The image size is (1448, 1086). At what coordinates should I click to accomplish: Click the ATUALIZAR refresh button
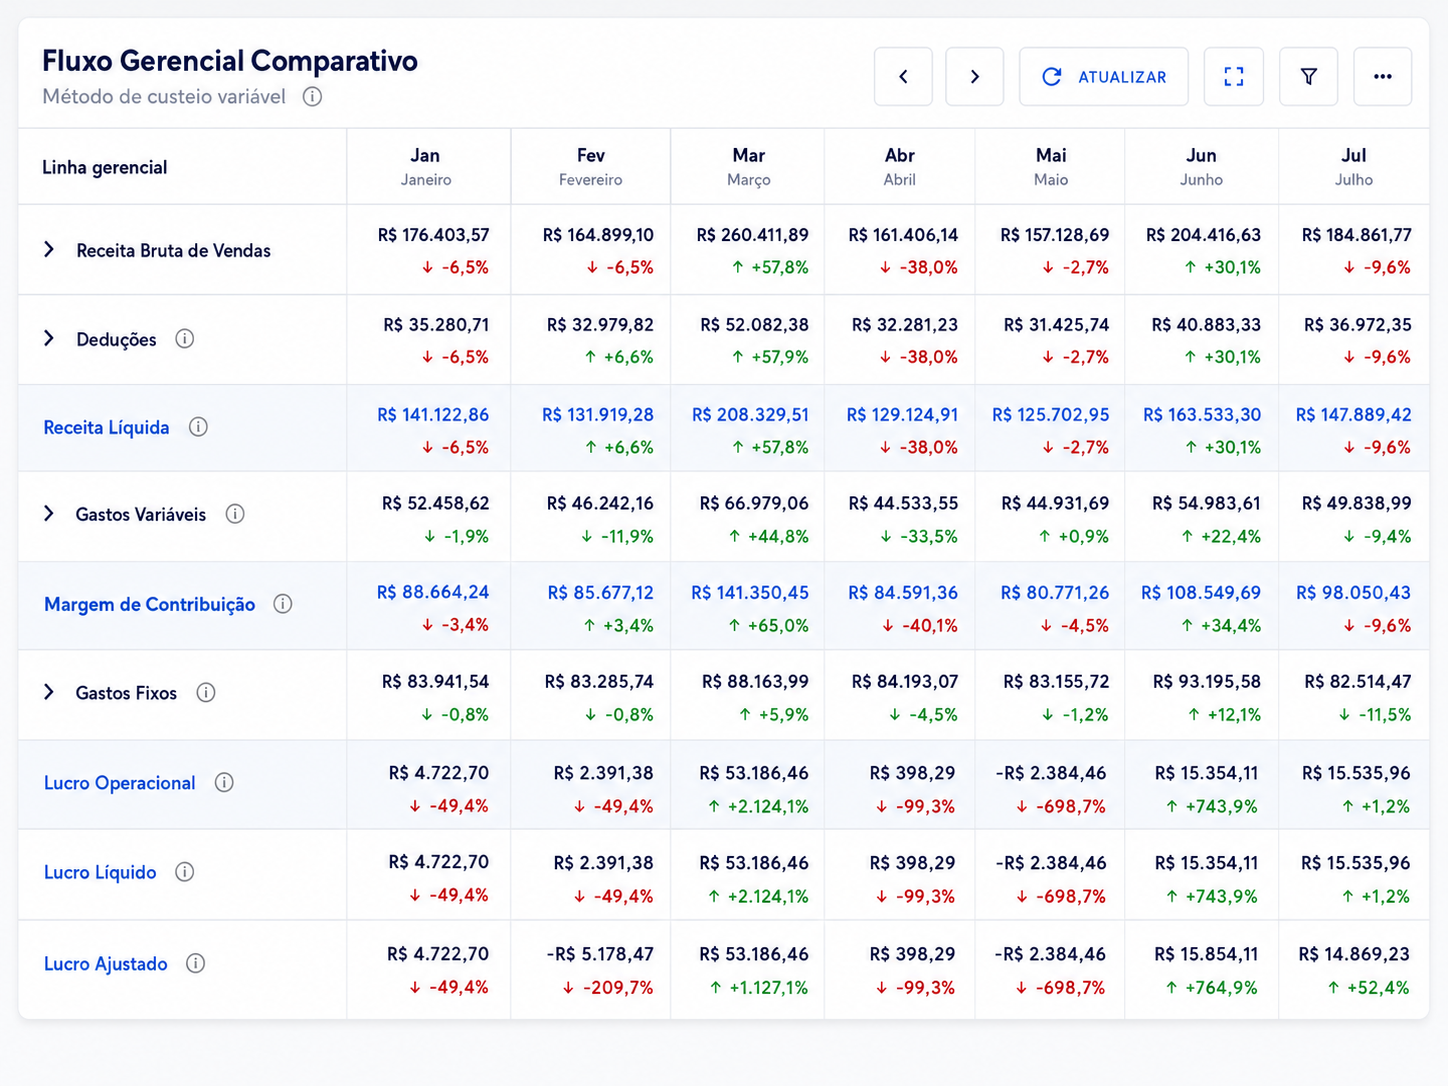coord(1104,77)
